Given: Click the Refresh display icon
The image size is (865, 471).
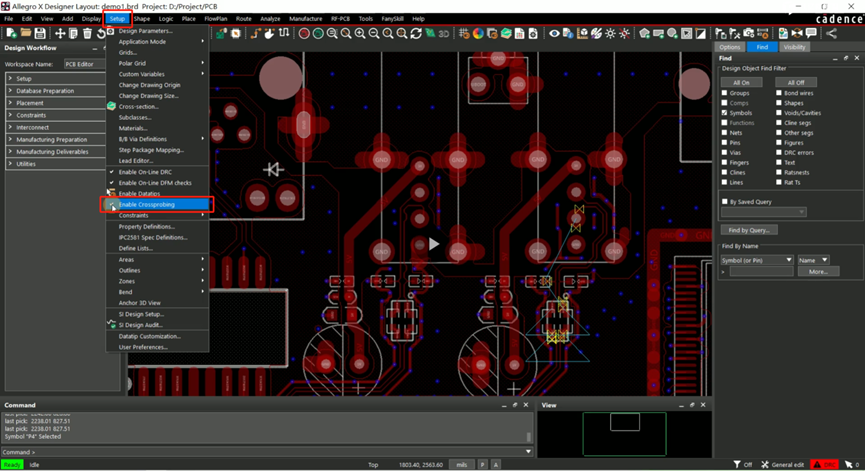Looking at the screenshot, I should click(416, 34).
